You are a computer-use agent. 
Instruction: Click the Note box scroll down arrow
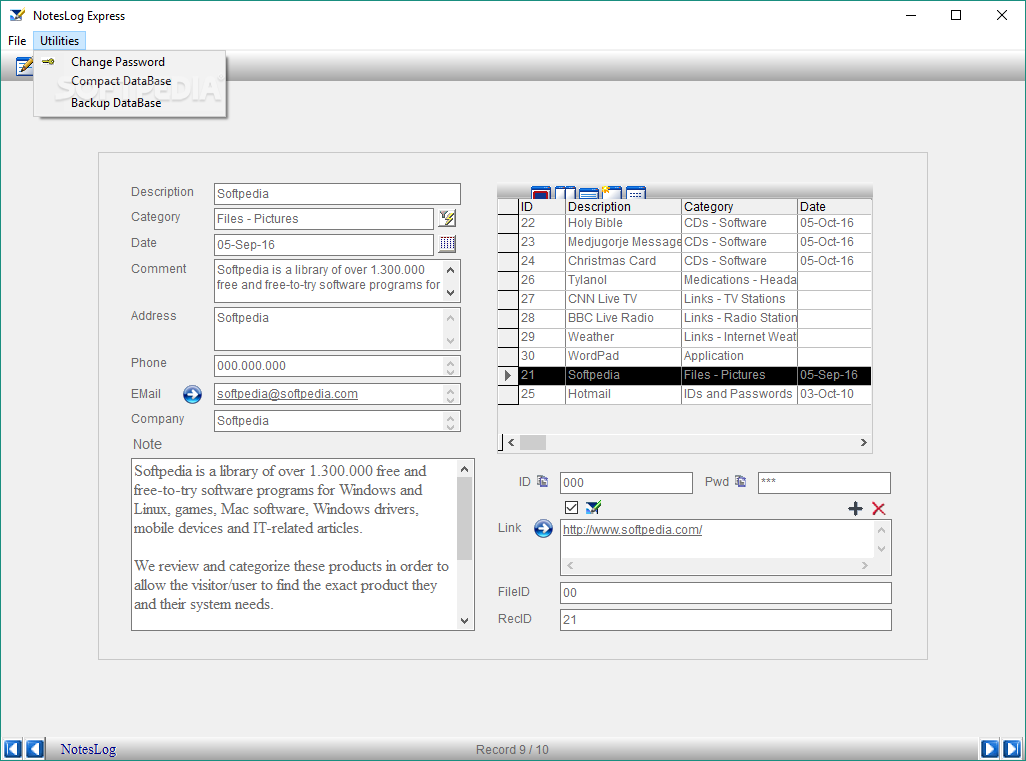point(465,620)
